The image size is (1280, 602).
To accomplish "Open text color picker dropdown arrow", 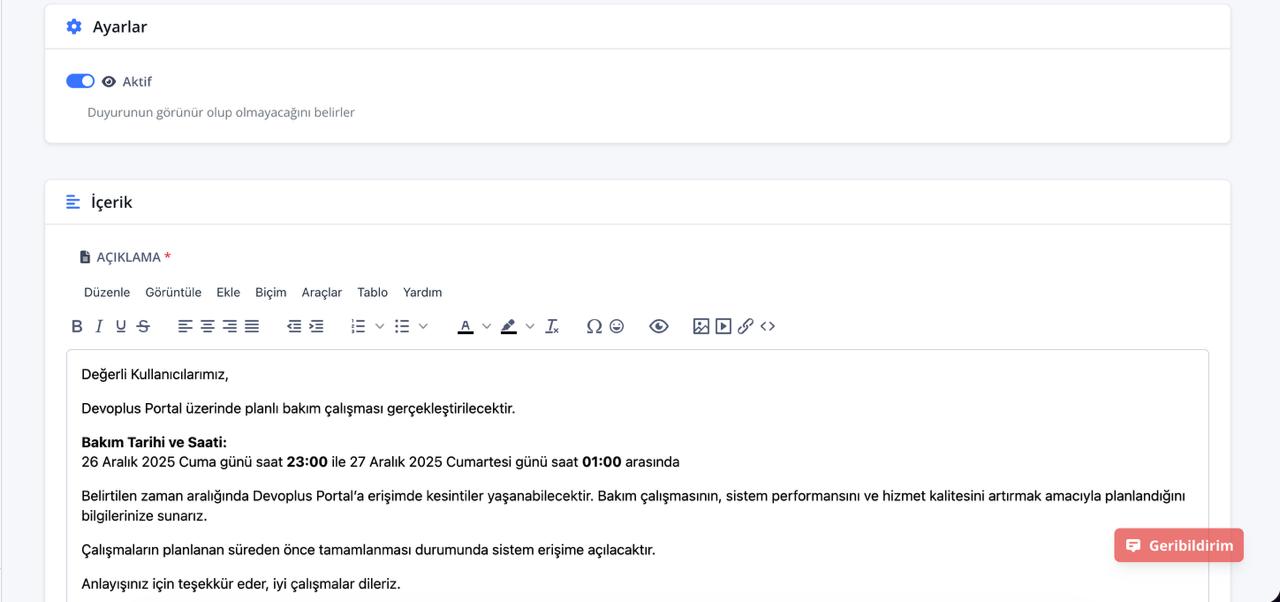I will click(486, 326).
